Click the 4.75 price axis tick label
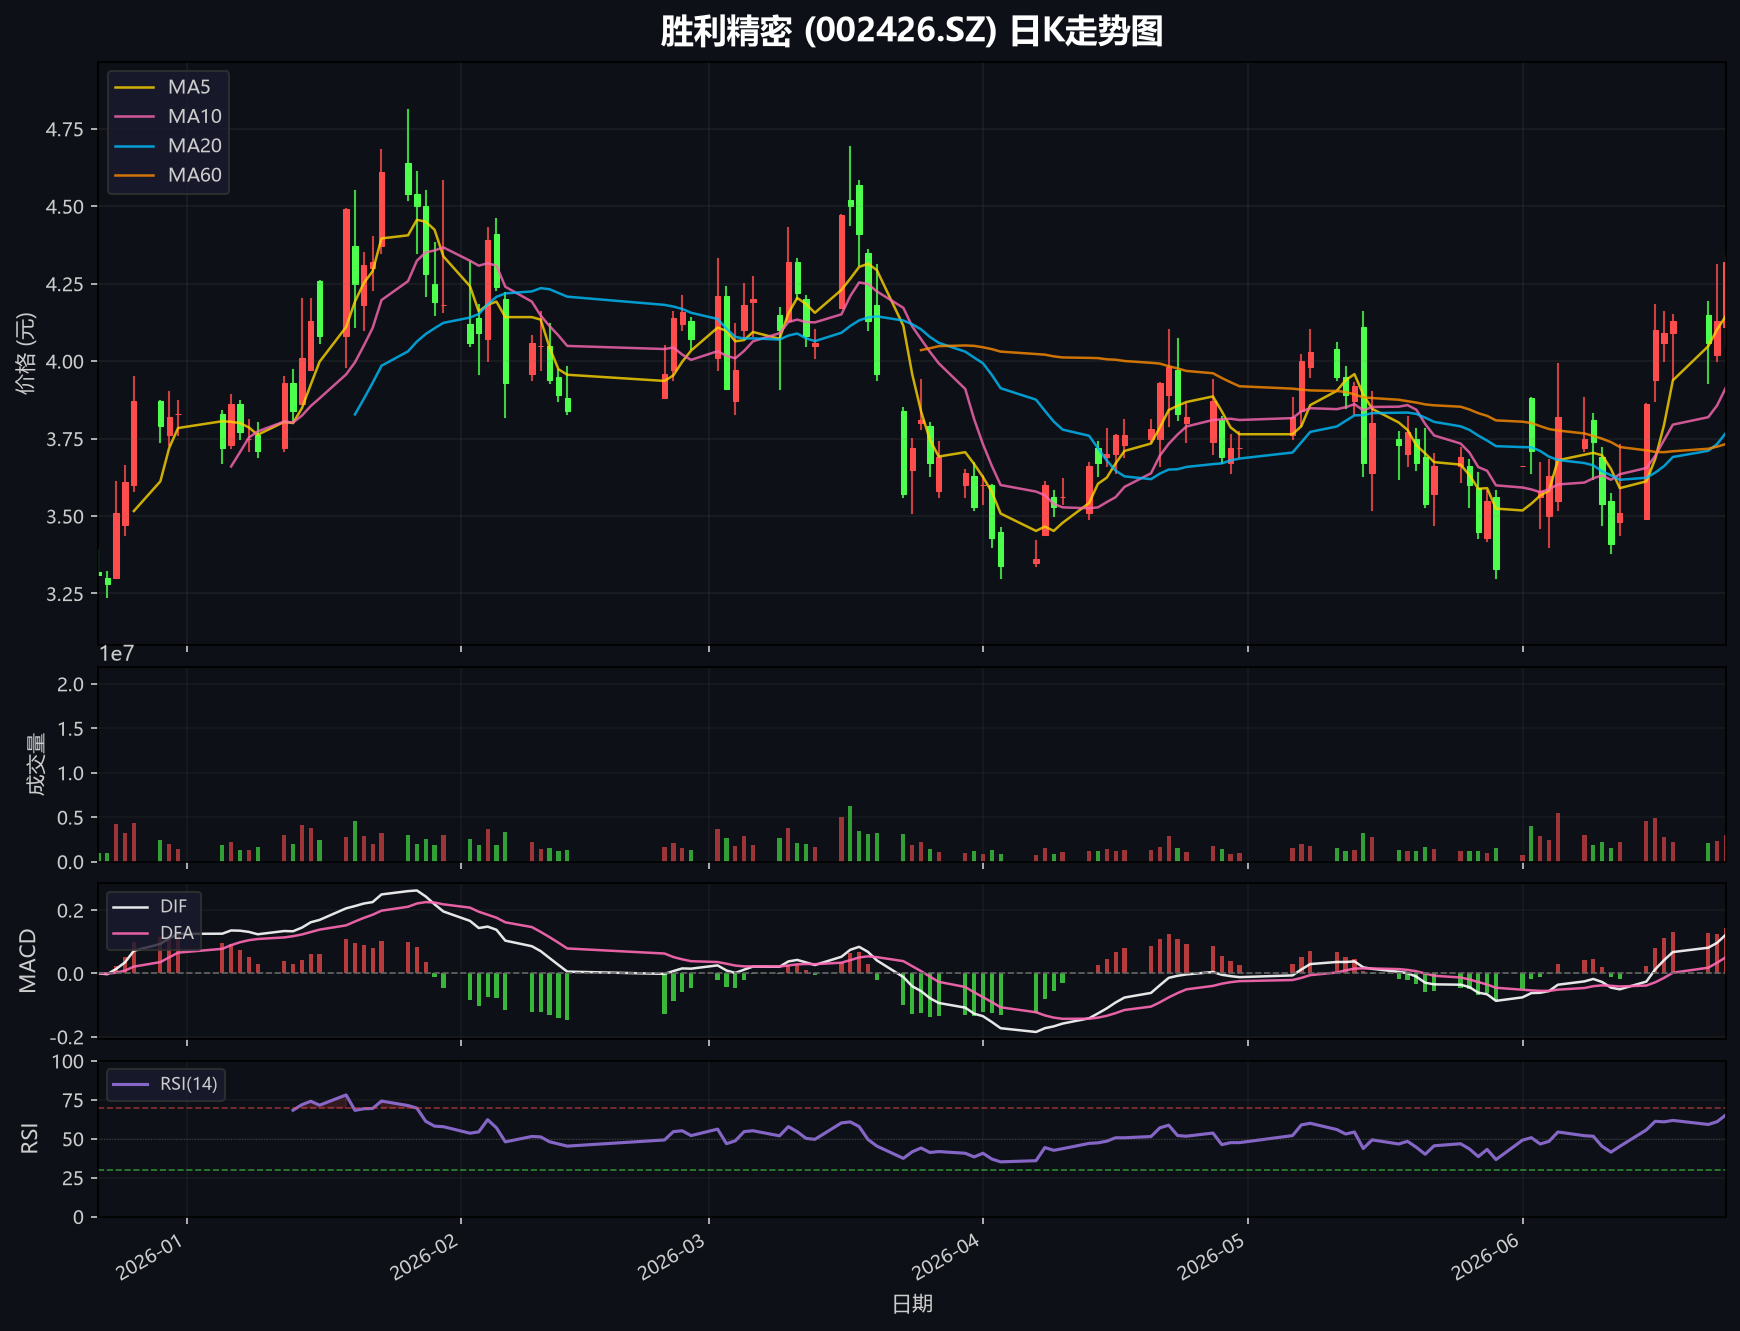This screenshot has width=1740, height=1331. tap(65, 130)
